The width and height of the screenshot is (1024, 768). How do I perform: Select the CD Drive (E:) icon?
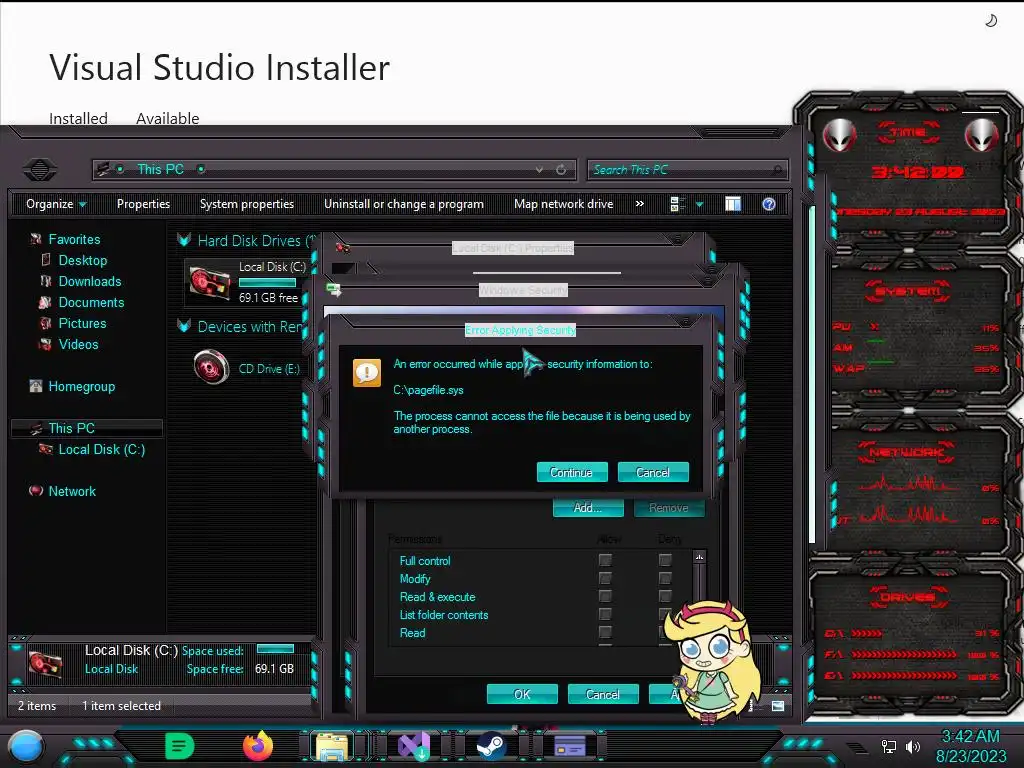click(211, 367)
